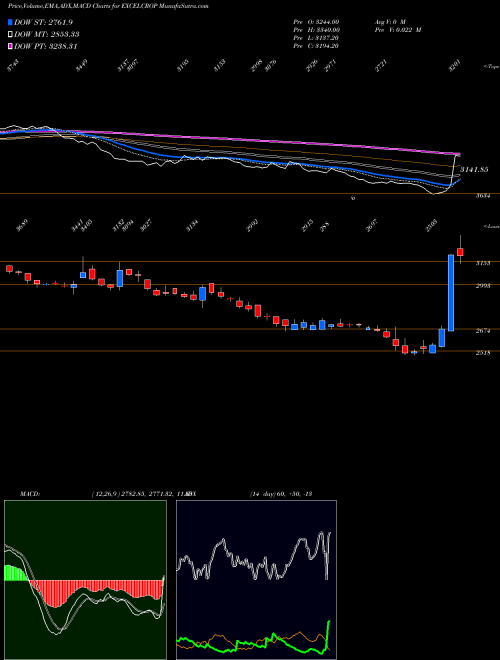Screen dimensions: 500x660
Task: Click the 2518 price level label
Action: click(x=482, y=353)
